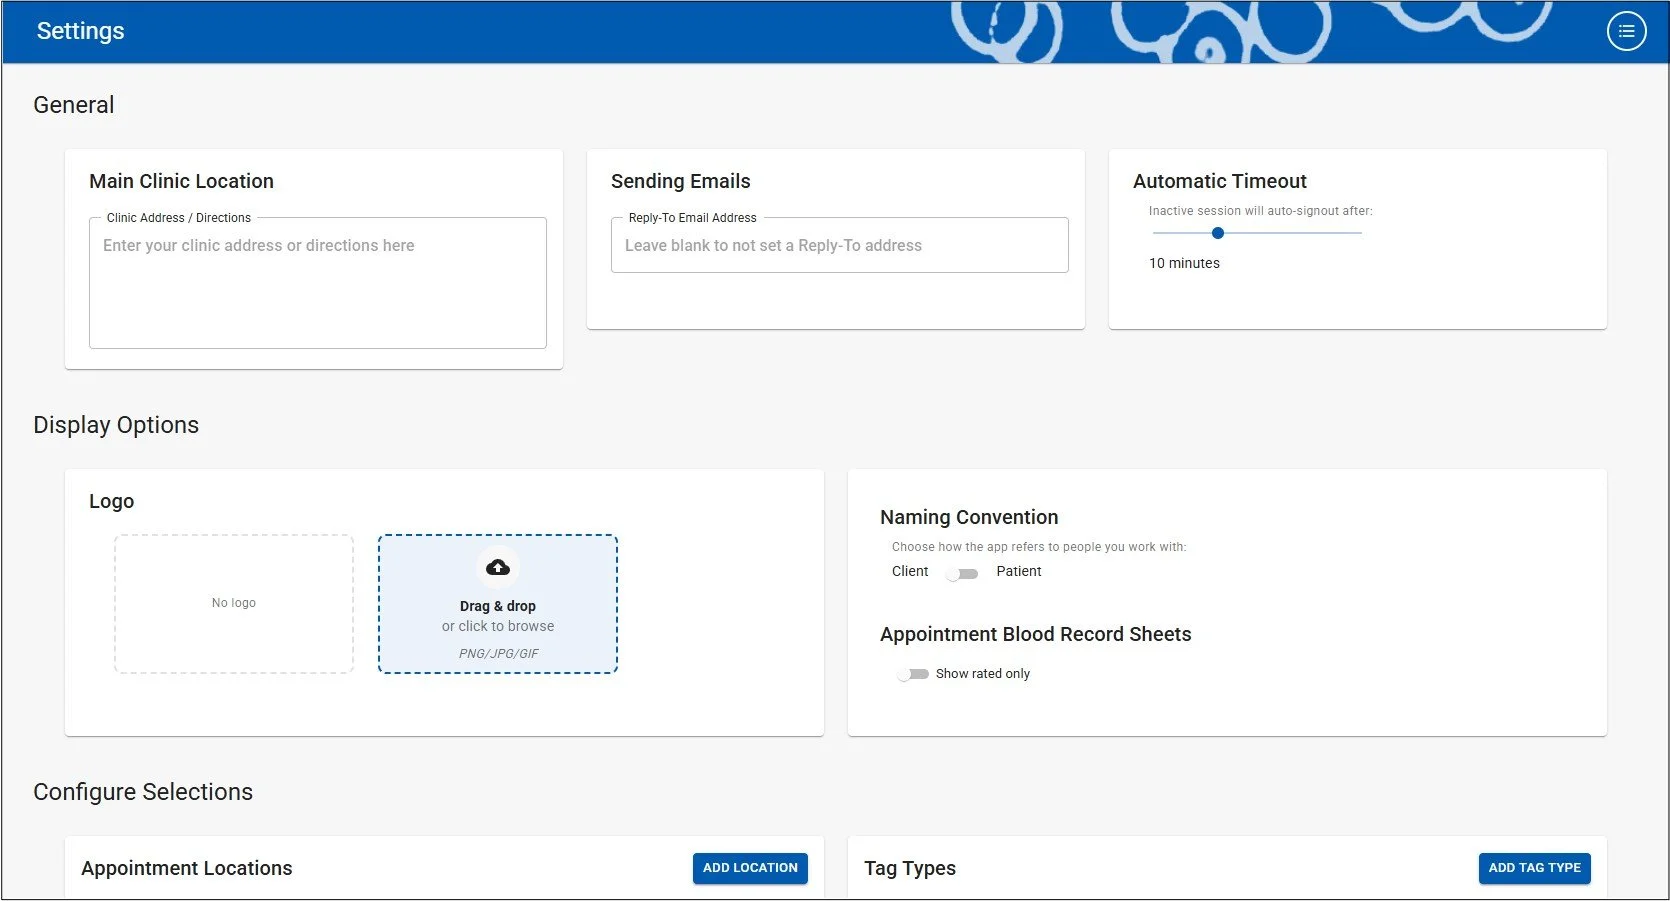
Task: Enable Show rated only for blood record sheets
Action: pyautogui.click(x=912, y=673)
